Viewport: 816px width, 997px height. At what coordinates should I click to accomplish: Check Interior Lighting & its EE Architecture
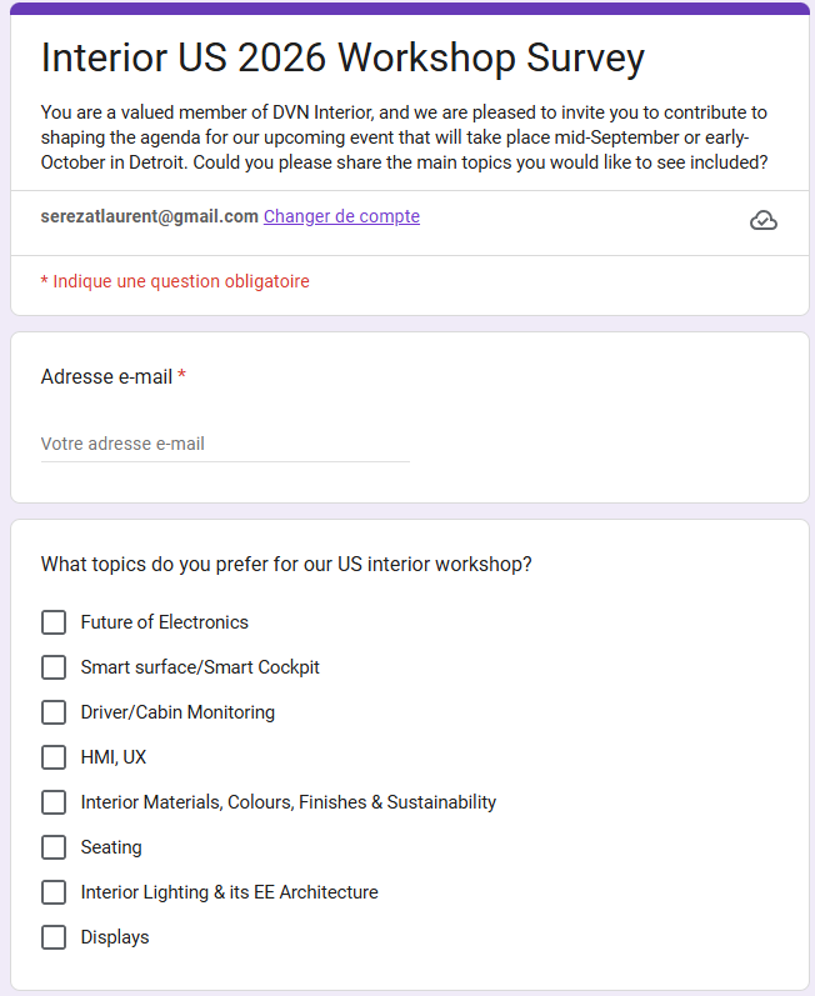click(x=54, y=893)
